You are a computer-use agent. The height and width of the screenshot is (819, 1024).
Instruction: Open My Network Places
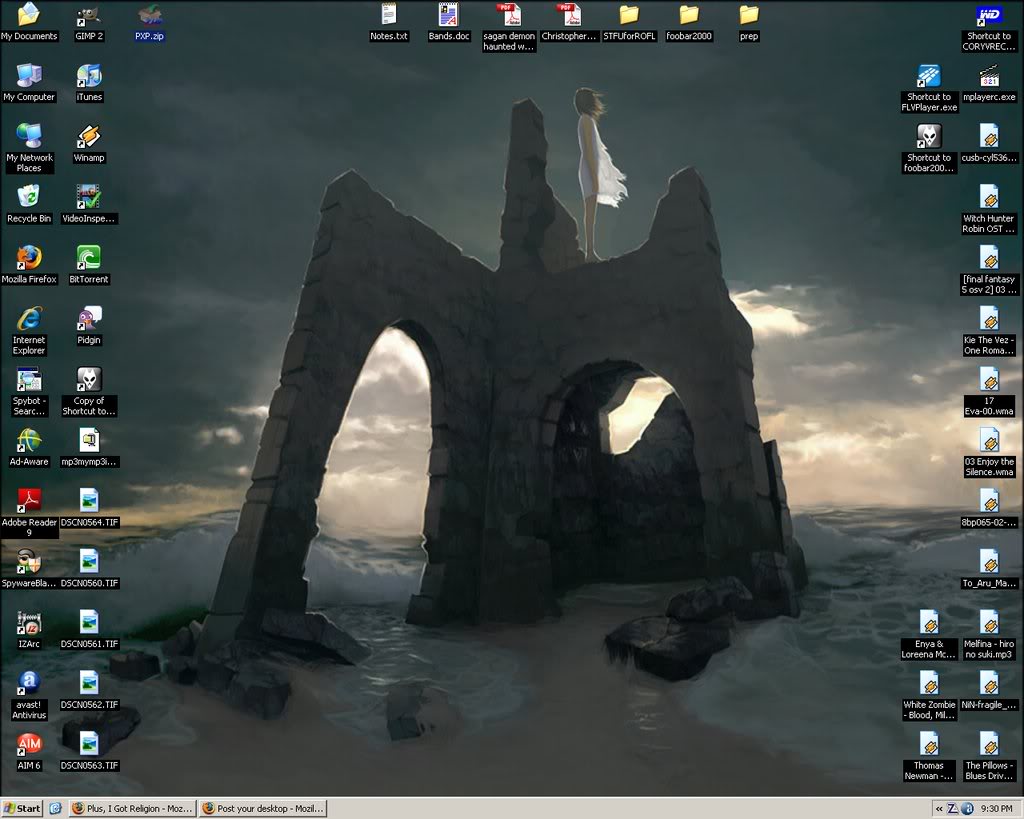pos(29,136)
